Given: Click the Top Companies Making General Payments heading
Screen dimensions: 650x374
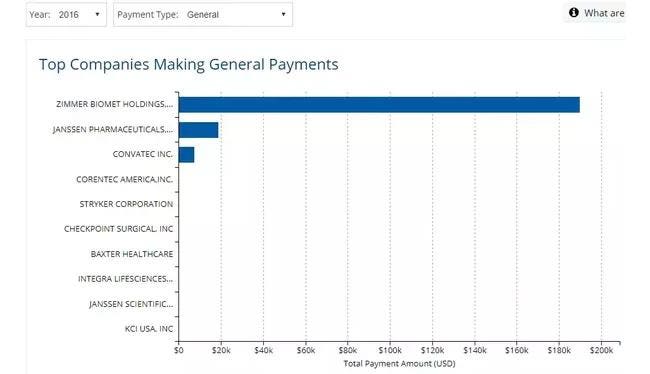Looking at the screenshot, I should point(189,65).
